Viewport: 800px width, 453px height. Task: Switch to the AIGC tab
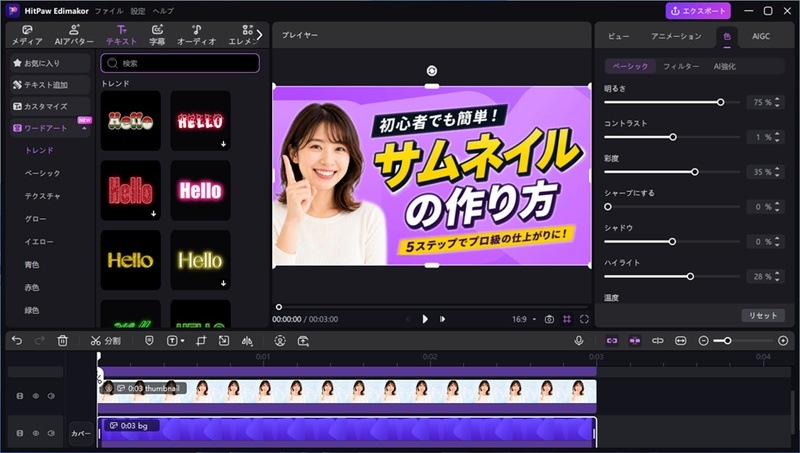(x=761, y=36)
